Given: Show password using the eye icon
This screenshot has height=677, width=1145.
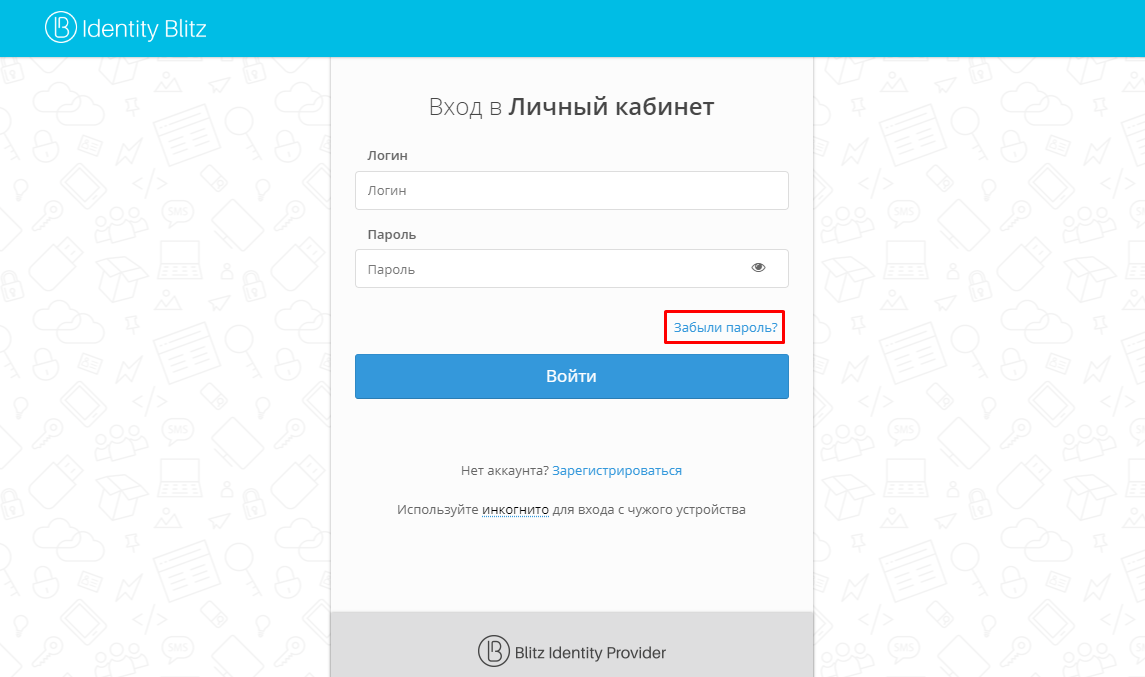Looking at the screenshot, I should (x=758, y=268).
